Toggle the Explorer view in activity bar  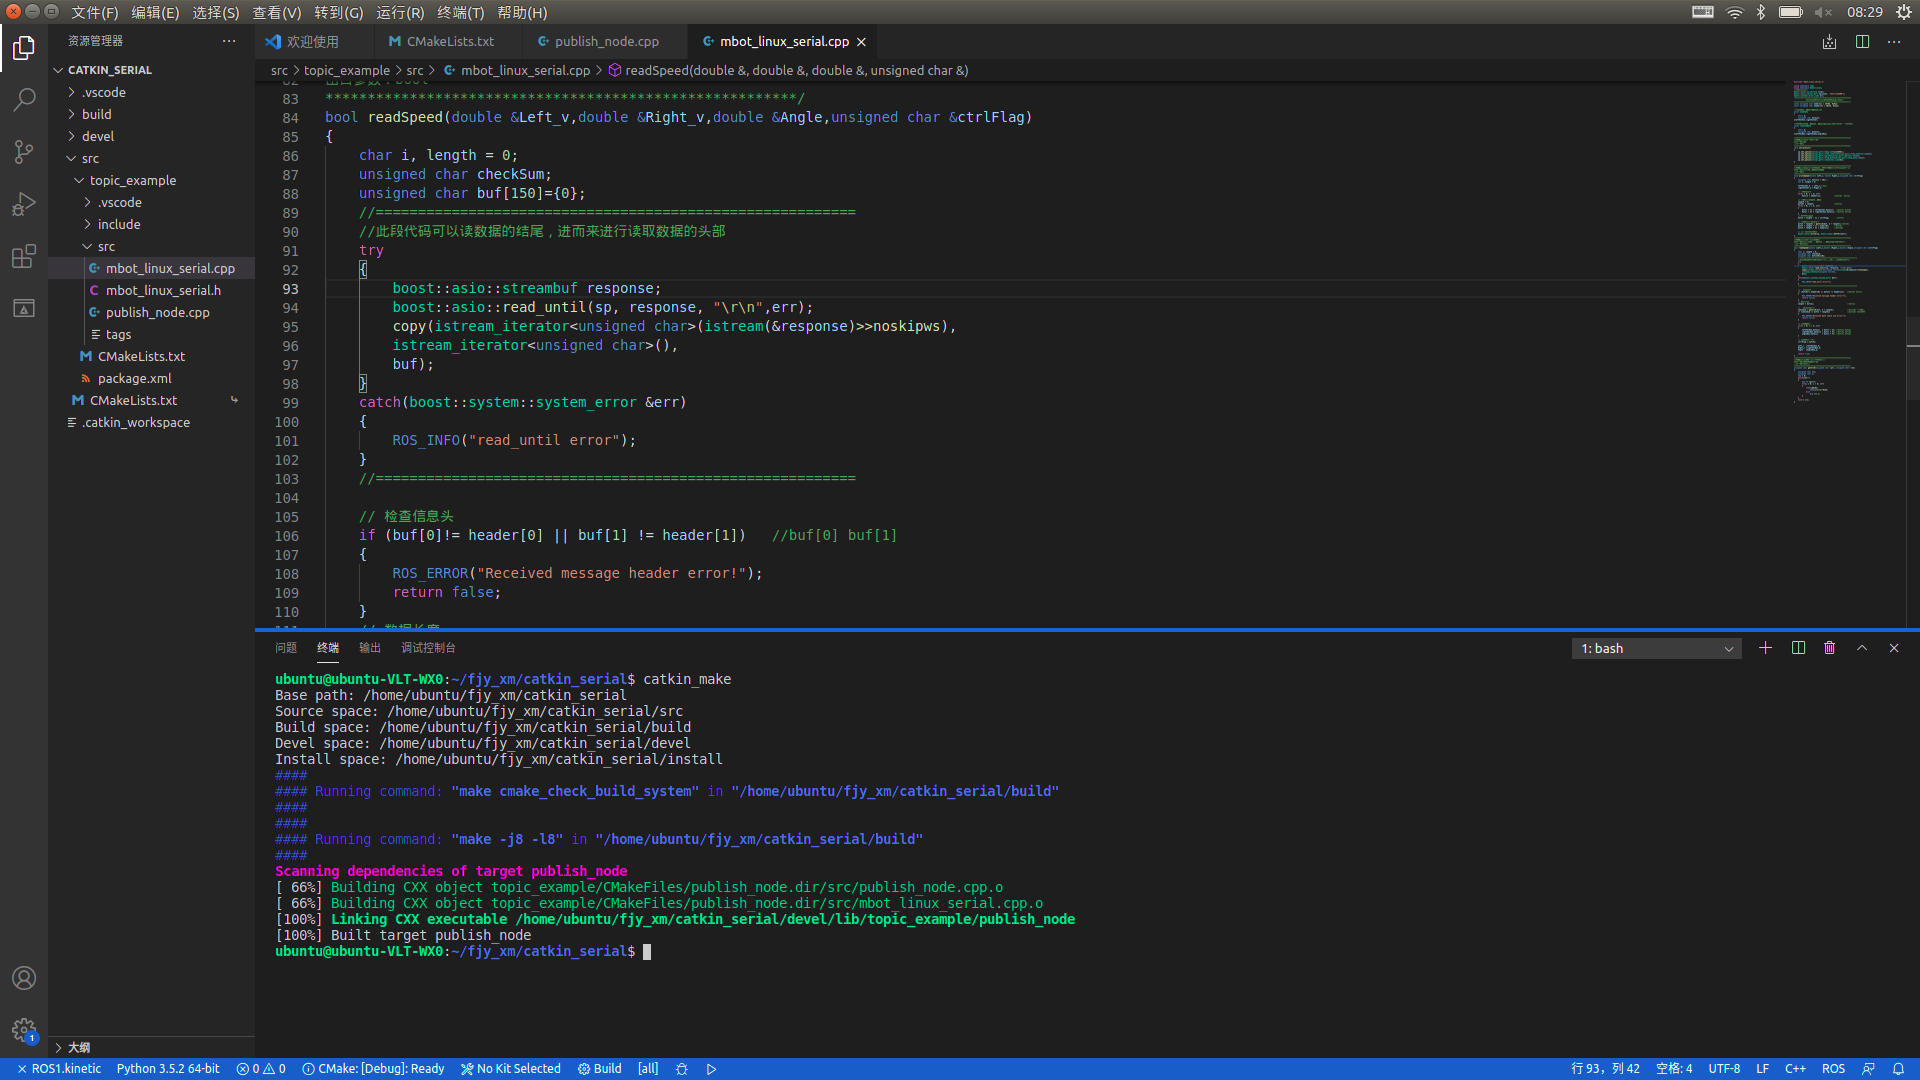pos(24,48)
